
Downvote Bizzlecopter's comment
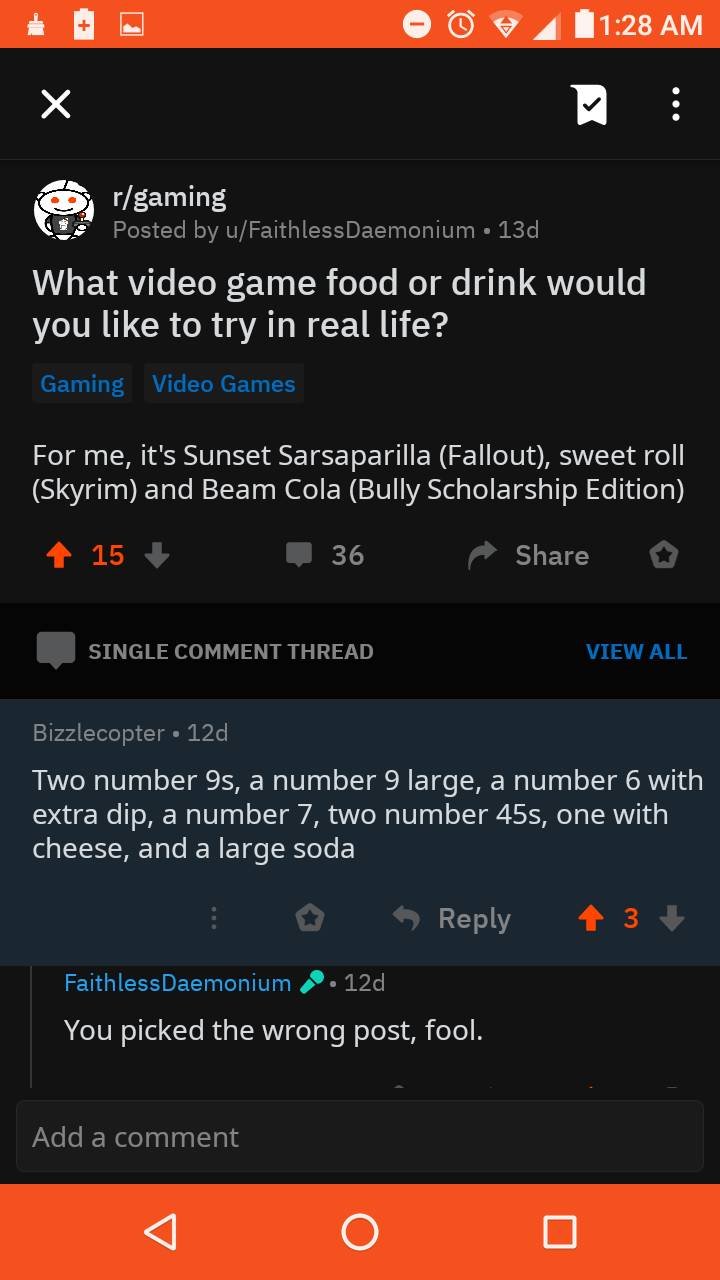pos(672,919)
